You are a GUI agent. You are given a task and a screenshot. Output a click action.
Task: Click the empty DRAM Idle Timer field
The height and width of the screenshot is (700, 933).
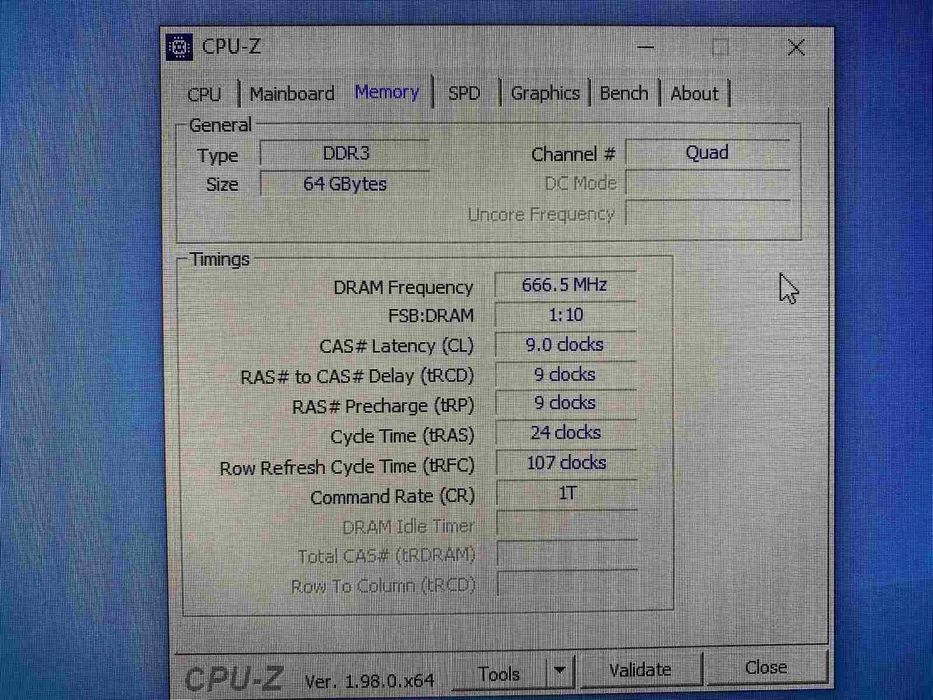567,524
